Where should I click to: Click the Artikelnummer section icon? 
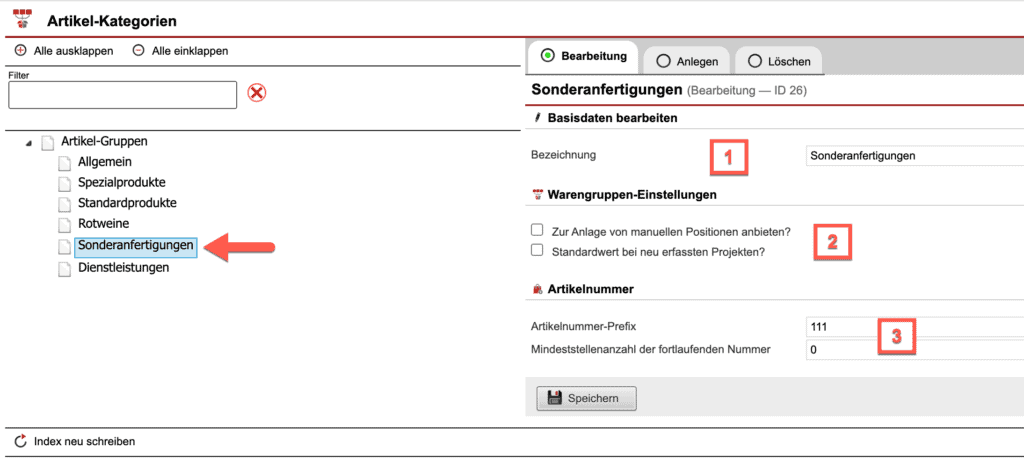pos(538,289)
